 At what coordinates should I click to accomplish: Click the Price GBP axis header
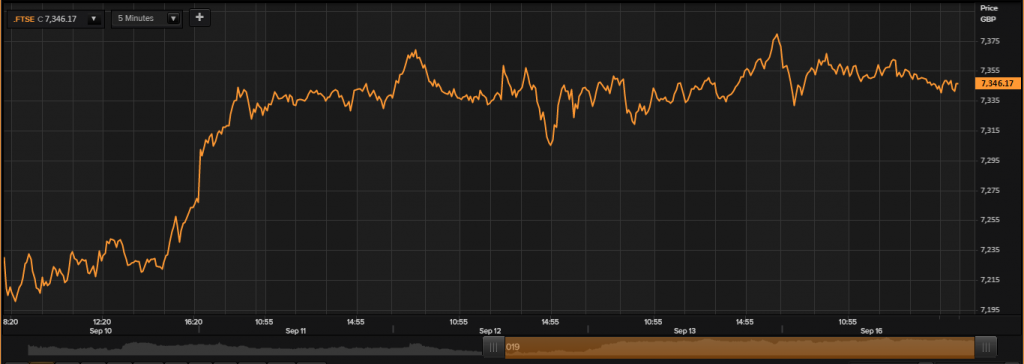click(x=989, y=13)
